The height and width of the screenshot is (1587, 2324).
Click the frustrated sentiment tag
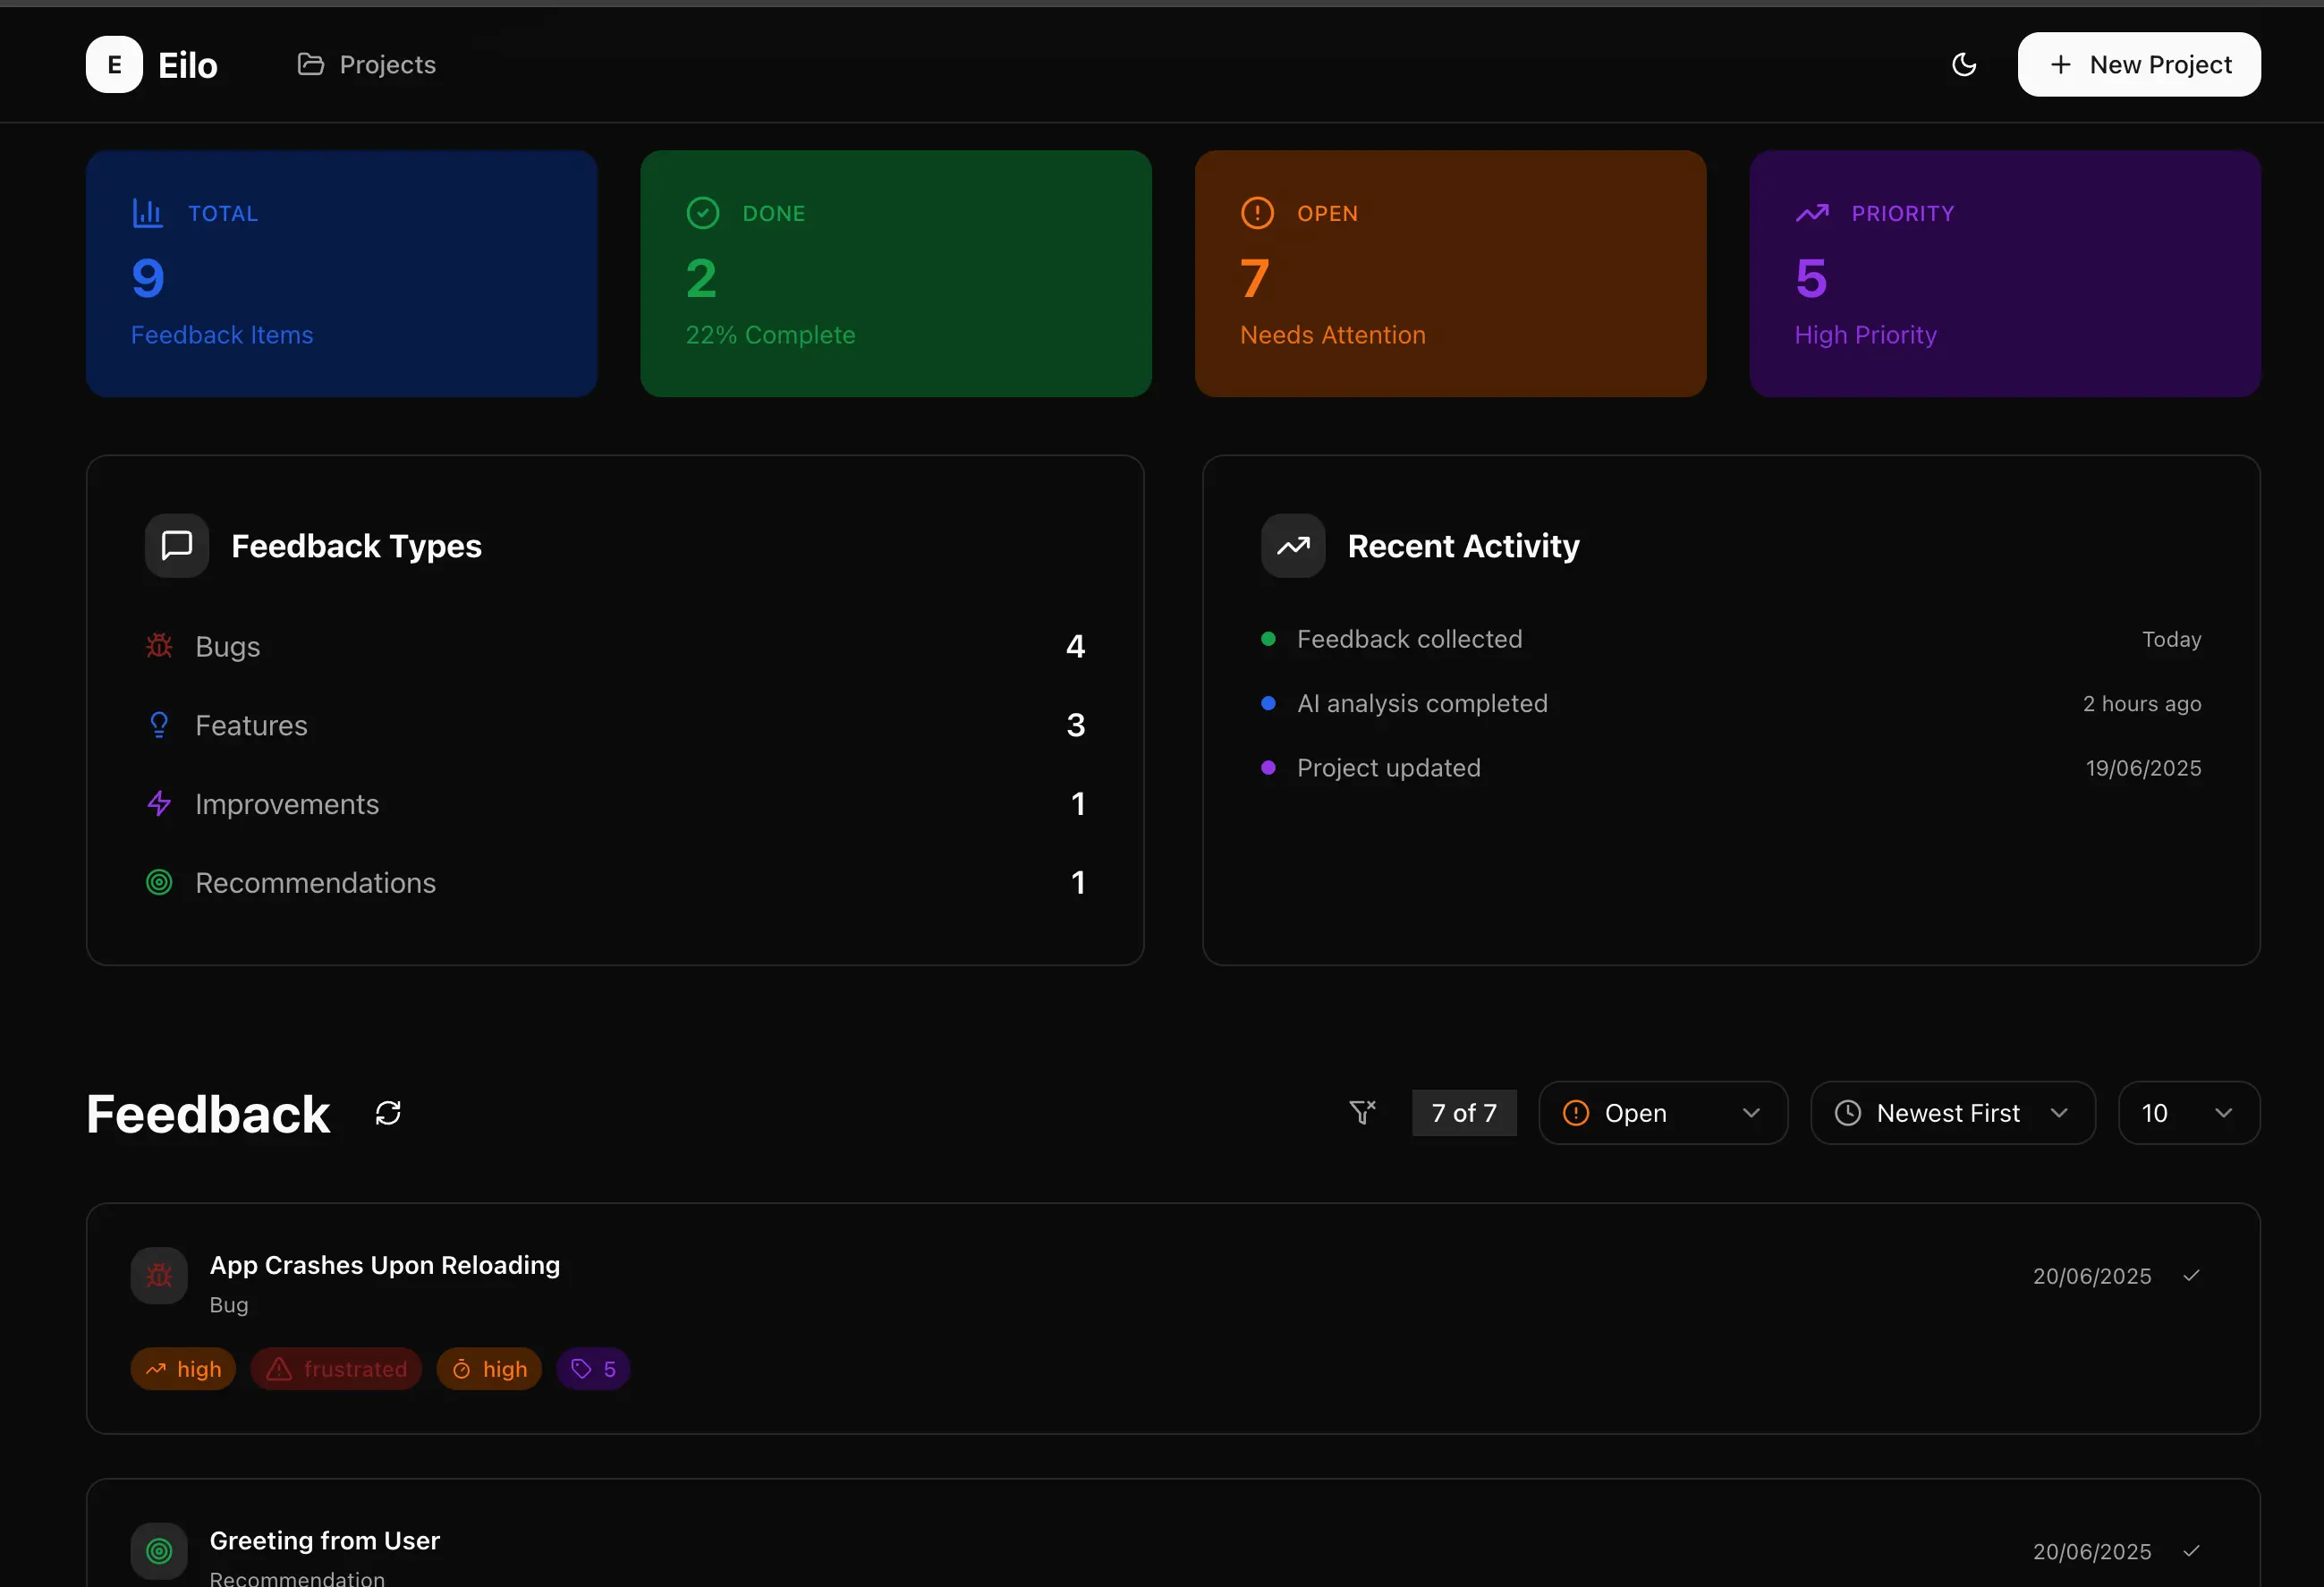tap(336, 1369)
